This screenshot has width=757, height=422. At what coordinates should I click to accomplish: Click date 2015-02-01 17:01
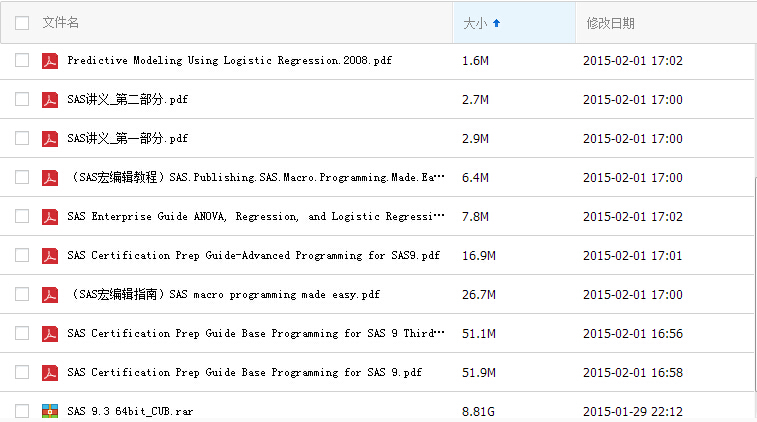[633, 256]
